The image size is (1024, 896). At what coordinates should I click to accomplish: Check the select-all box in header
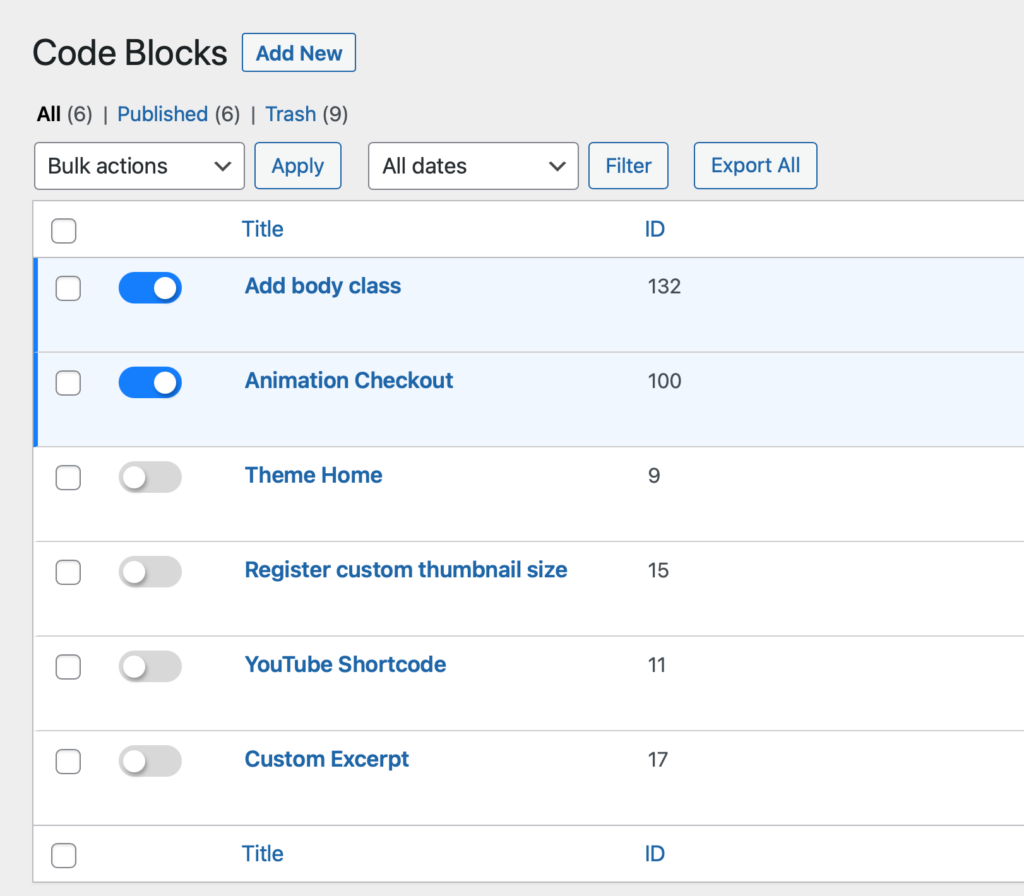point(64,231)
